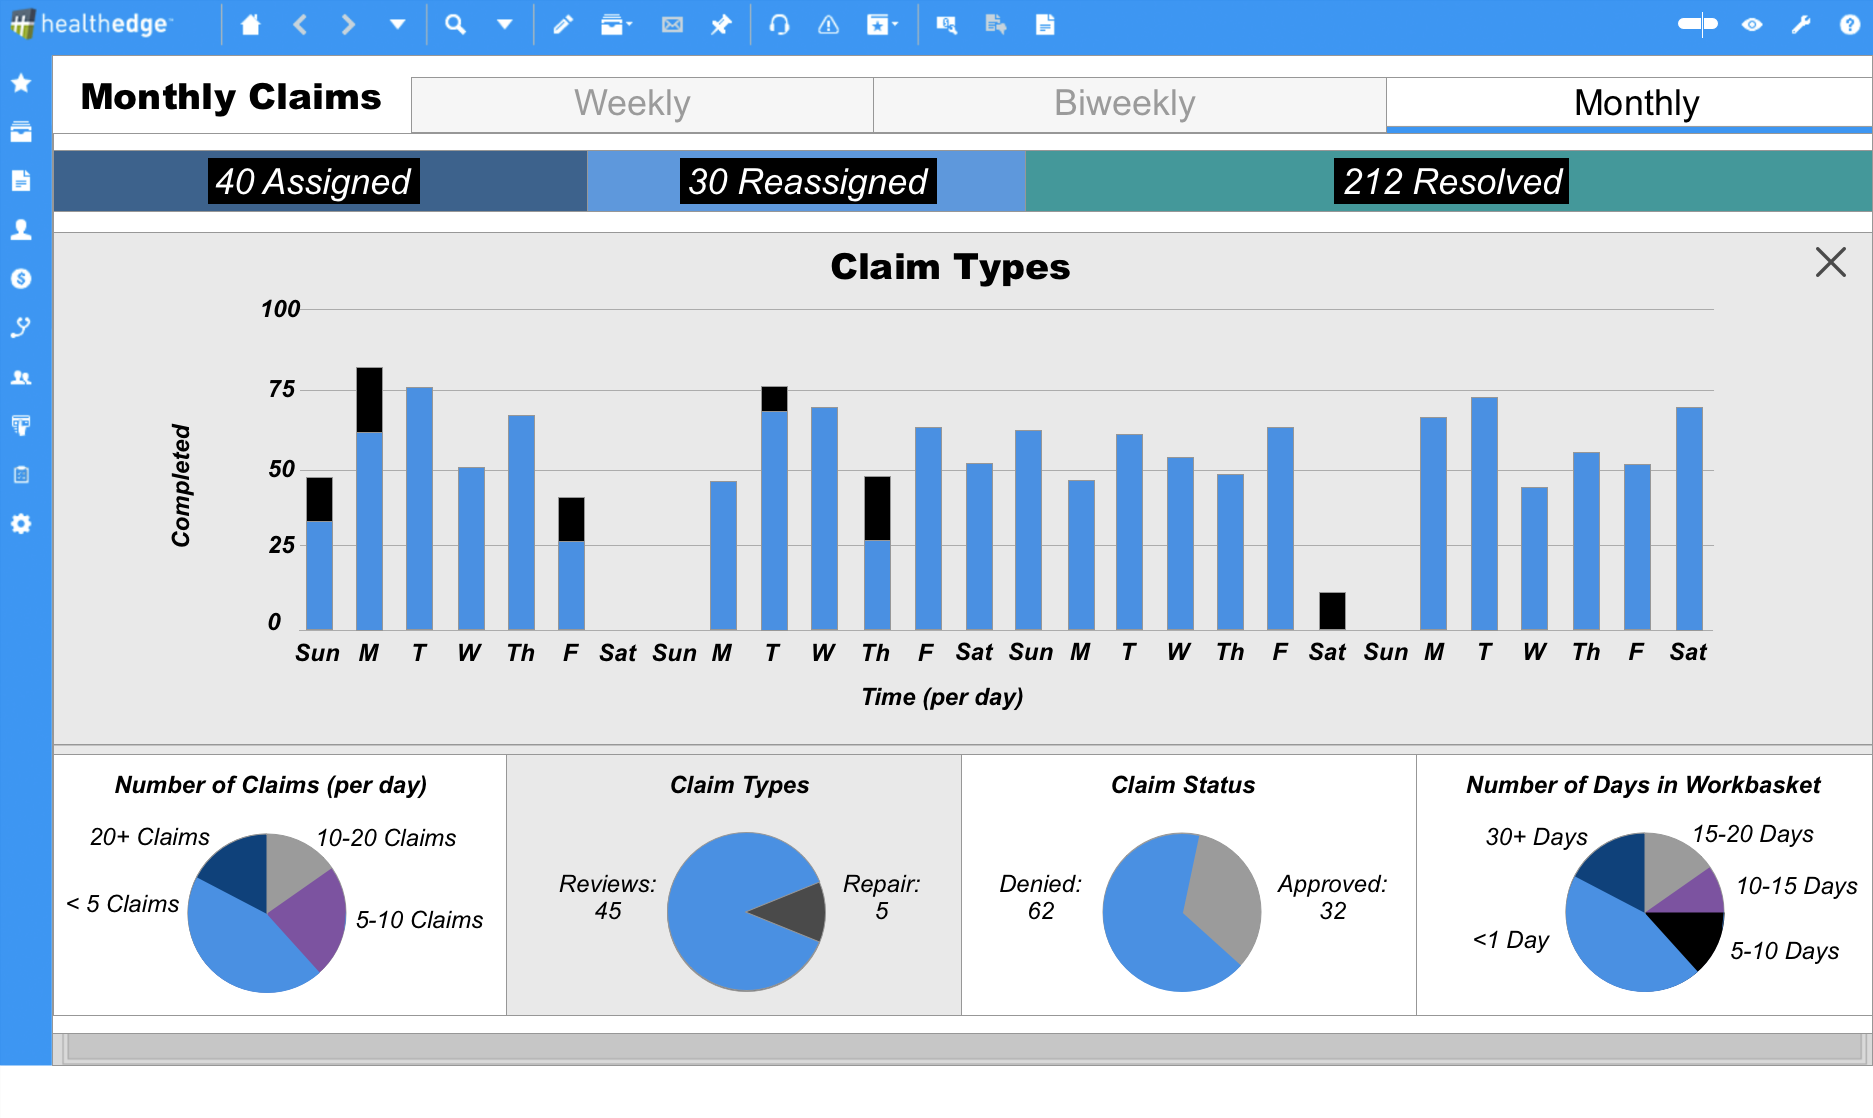The height and width of the screenshot is (1118, 1873).
Task: Click the document export arrow icon
Action: (x=995, y=25)
